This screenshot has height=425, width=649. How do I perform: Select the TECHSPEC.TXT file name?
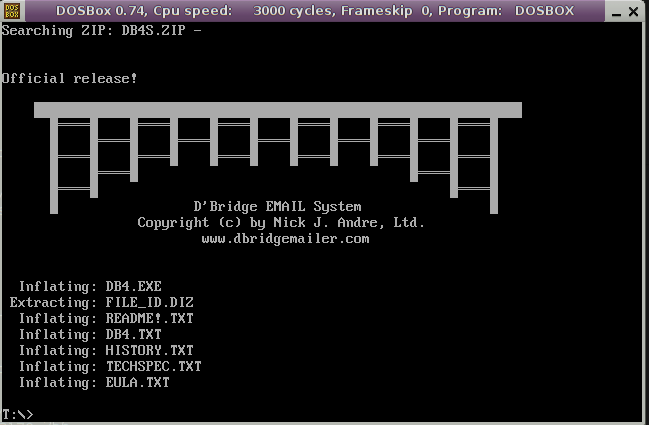coord(153,367)
